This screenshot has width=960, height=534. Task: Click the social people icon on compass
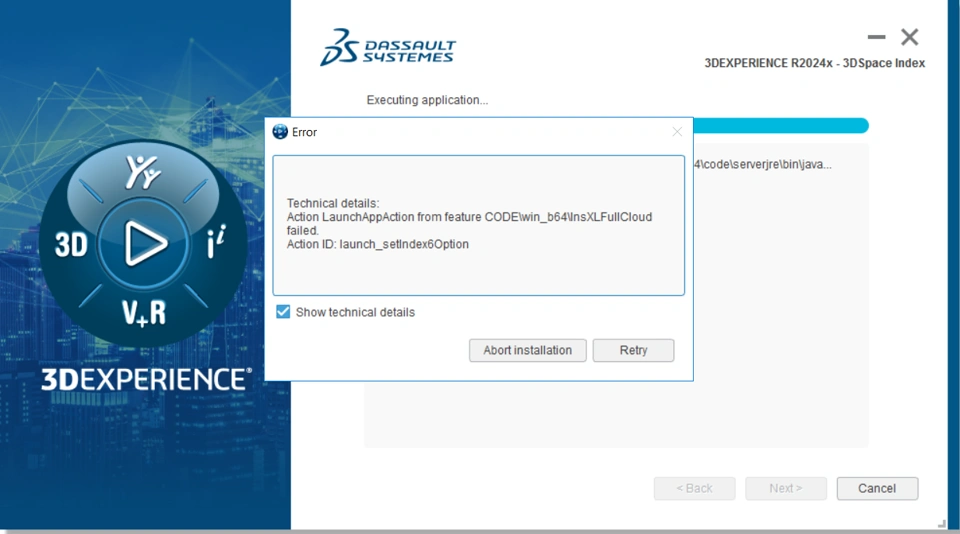(x=143, y=172)
